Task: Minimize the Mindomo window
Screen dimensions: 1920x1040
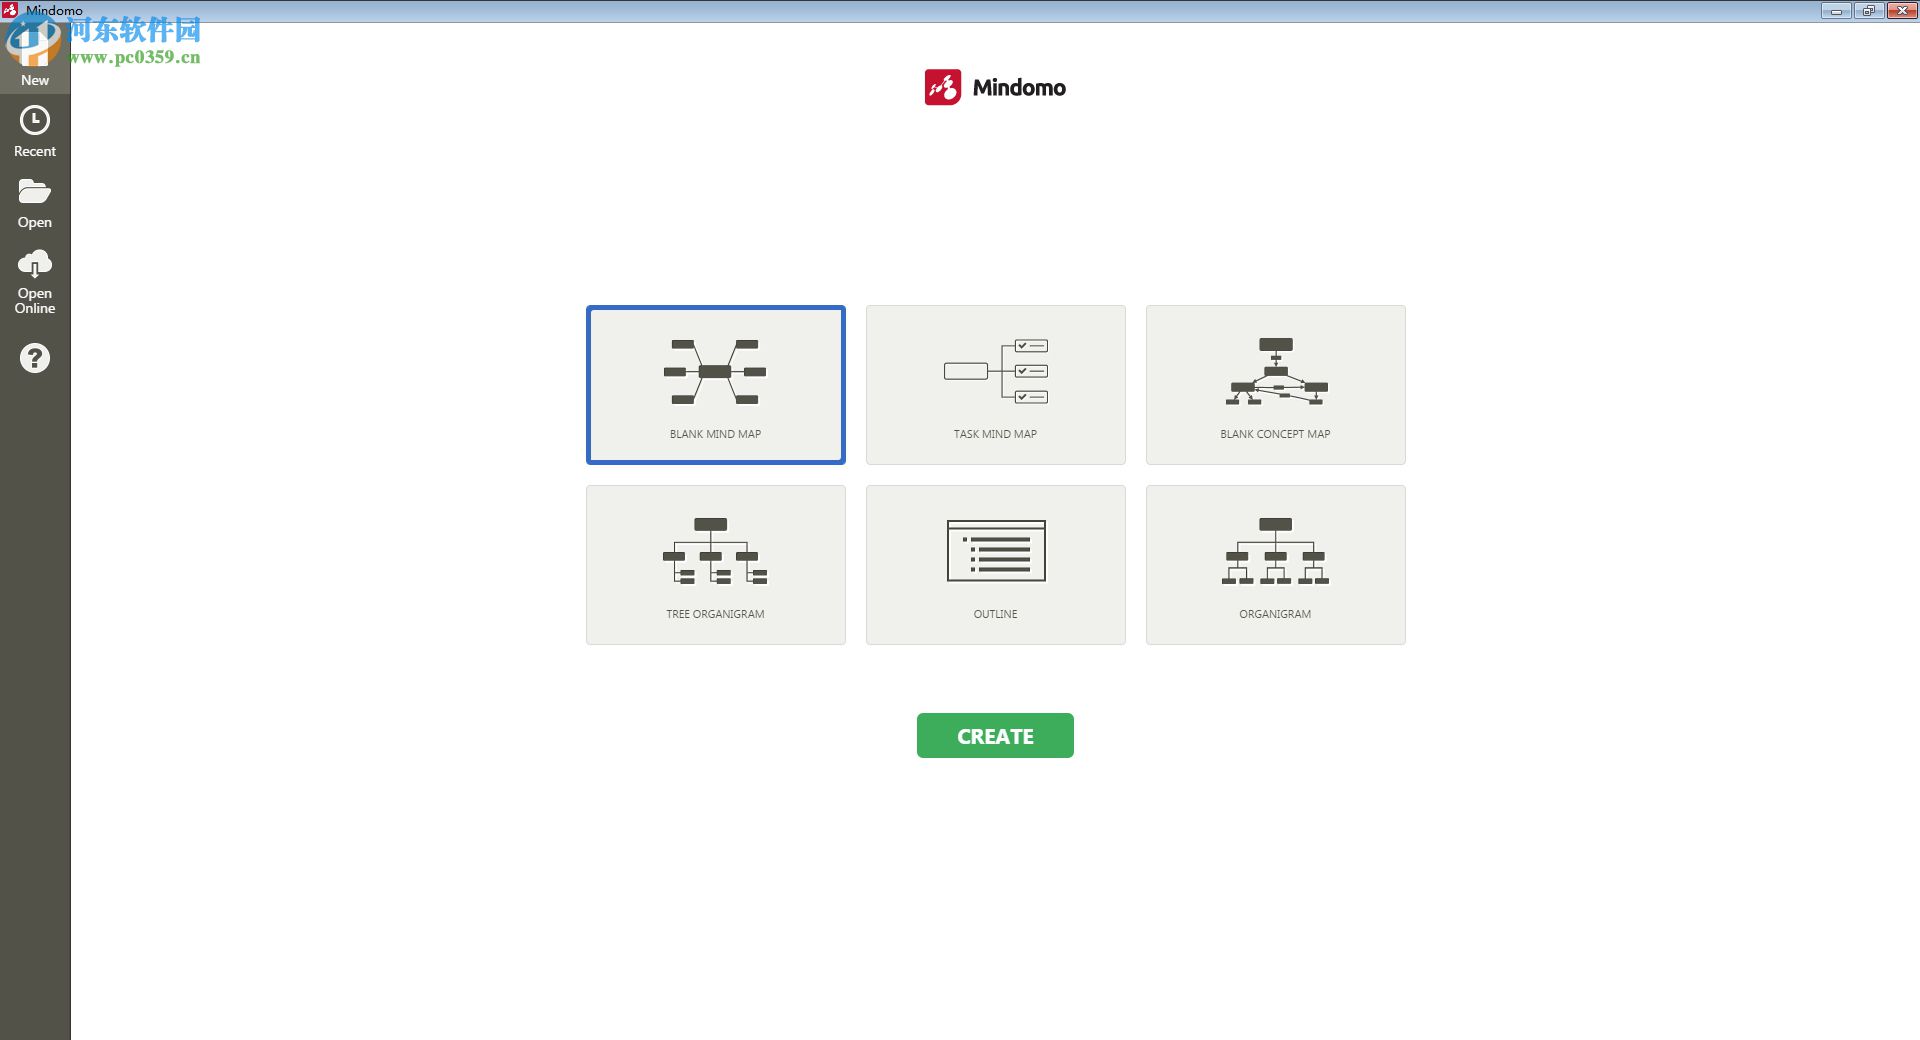Action: (x=1835, y=11)
